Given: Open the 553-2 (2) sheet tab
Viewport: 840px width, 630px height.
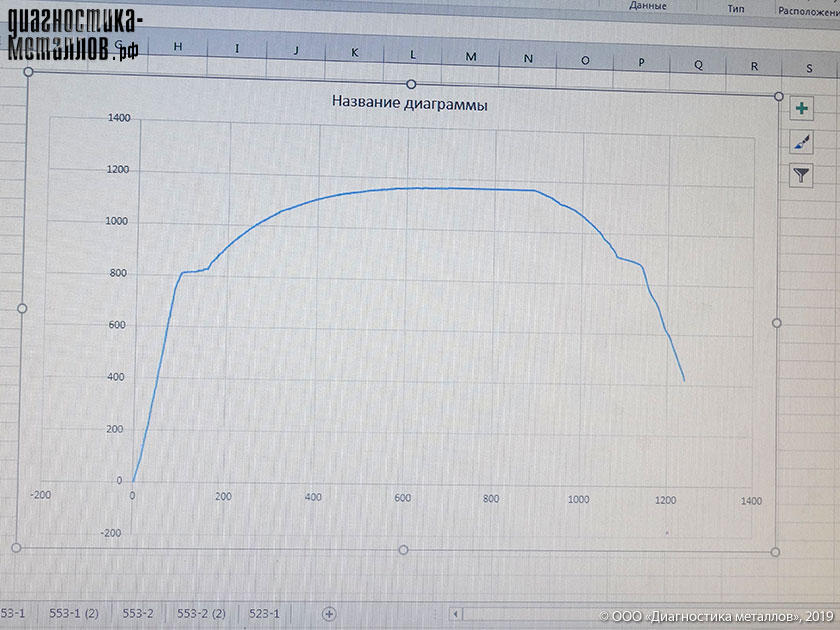Looking at the screenshot, I should coord(201,613).
